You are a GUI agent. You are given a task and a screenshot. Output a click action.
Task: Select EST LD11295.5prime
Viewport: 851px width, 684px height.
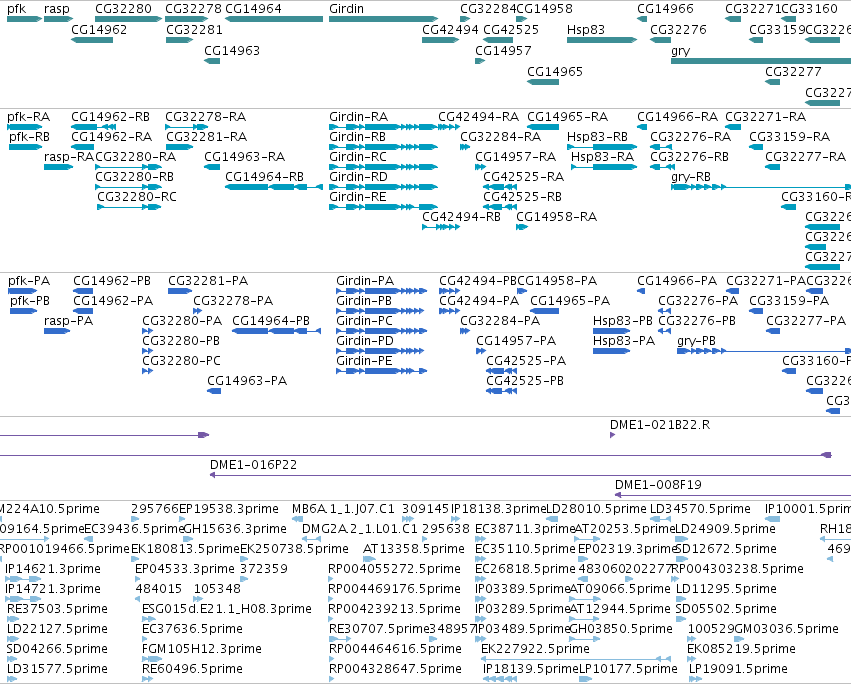pos(726,589)
